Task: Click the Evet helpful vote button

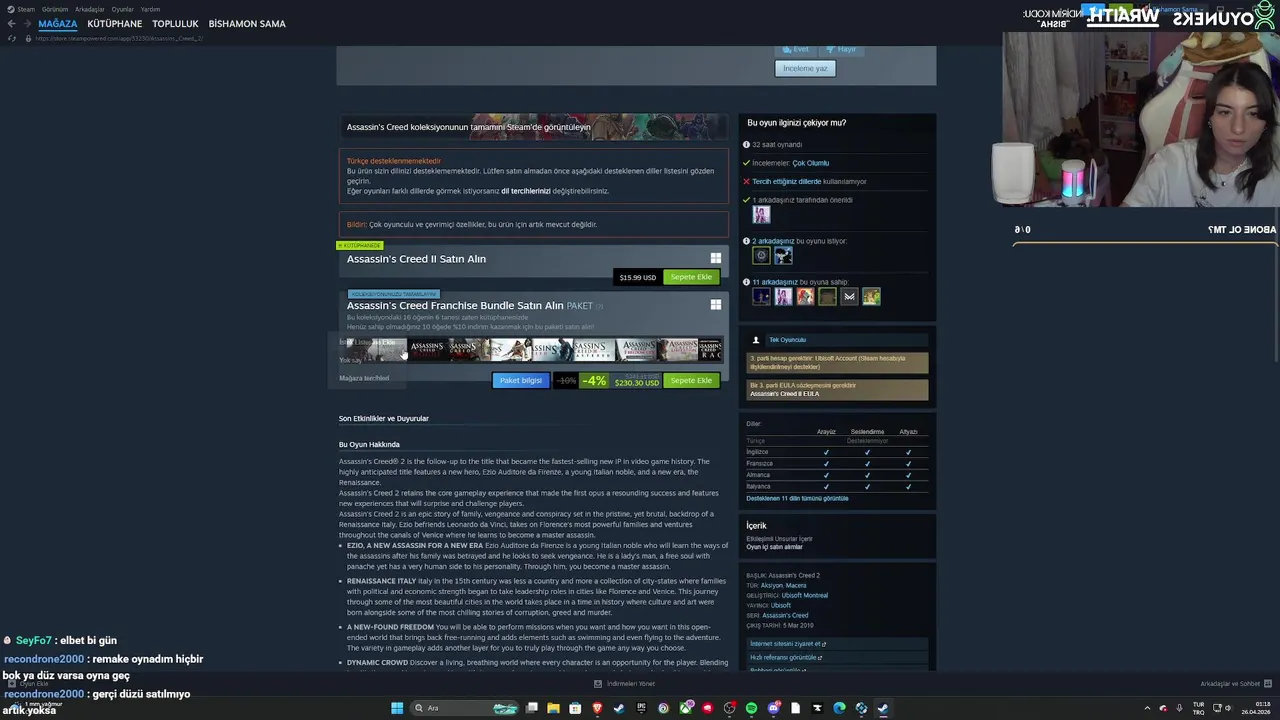Action: click(796, 49)
